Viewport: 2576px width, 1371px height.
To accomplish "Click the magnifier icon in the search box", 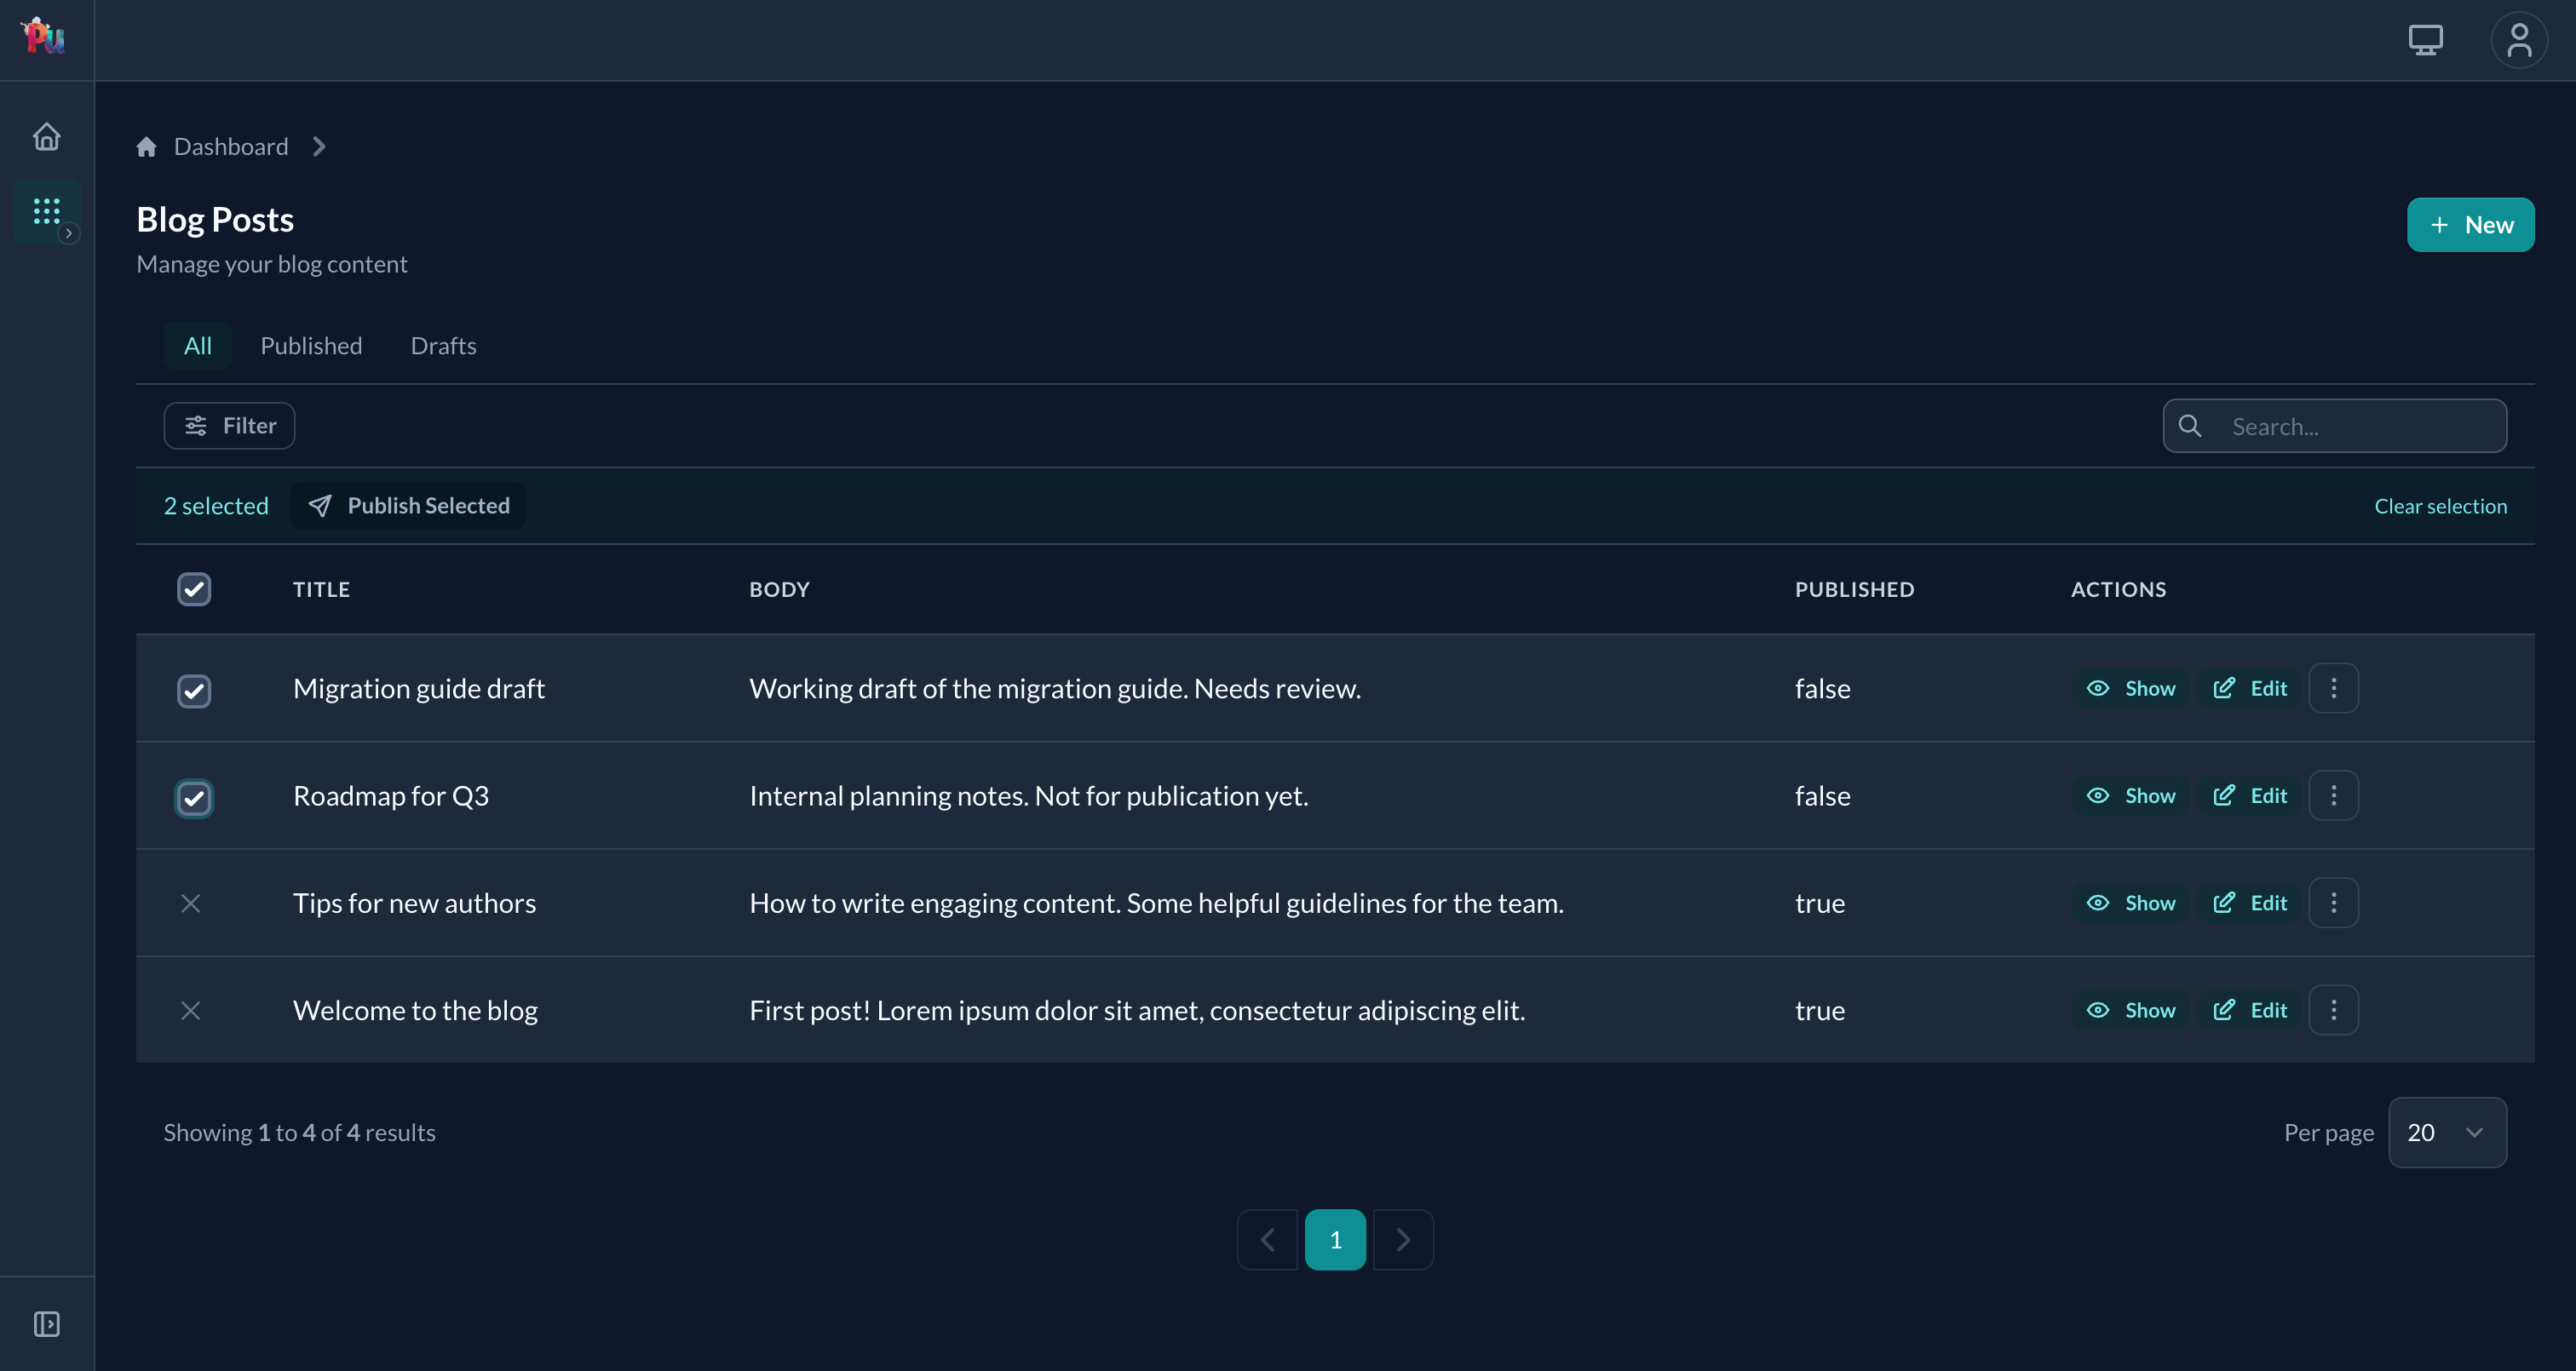I will click(x=2189, y=426).
